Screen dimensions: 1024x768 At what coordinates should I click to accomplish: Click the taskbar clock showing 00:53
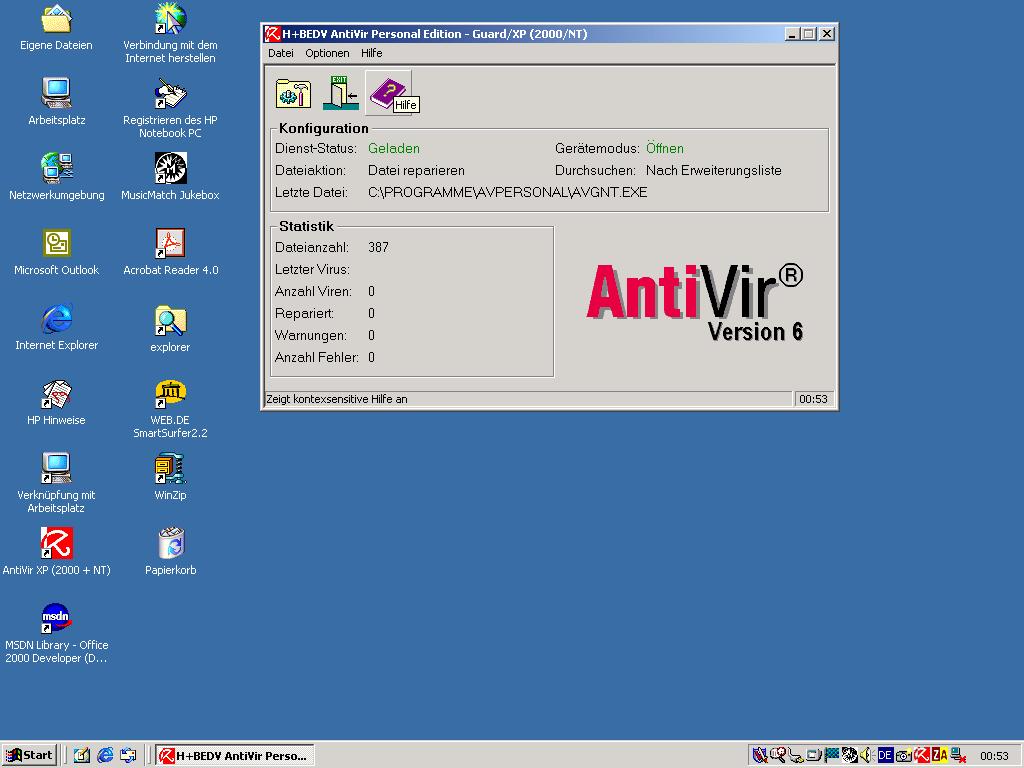994,756
